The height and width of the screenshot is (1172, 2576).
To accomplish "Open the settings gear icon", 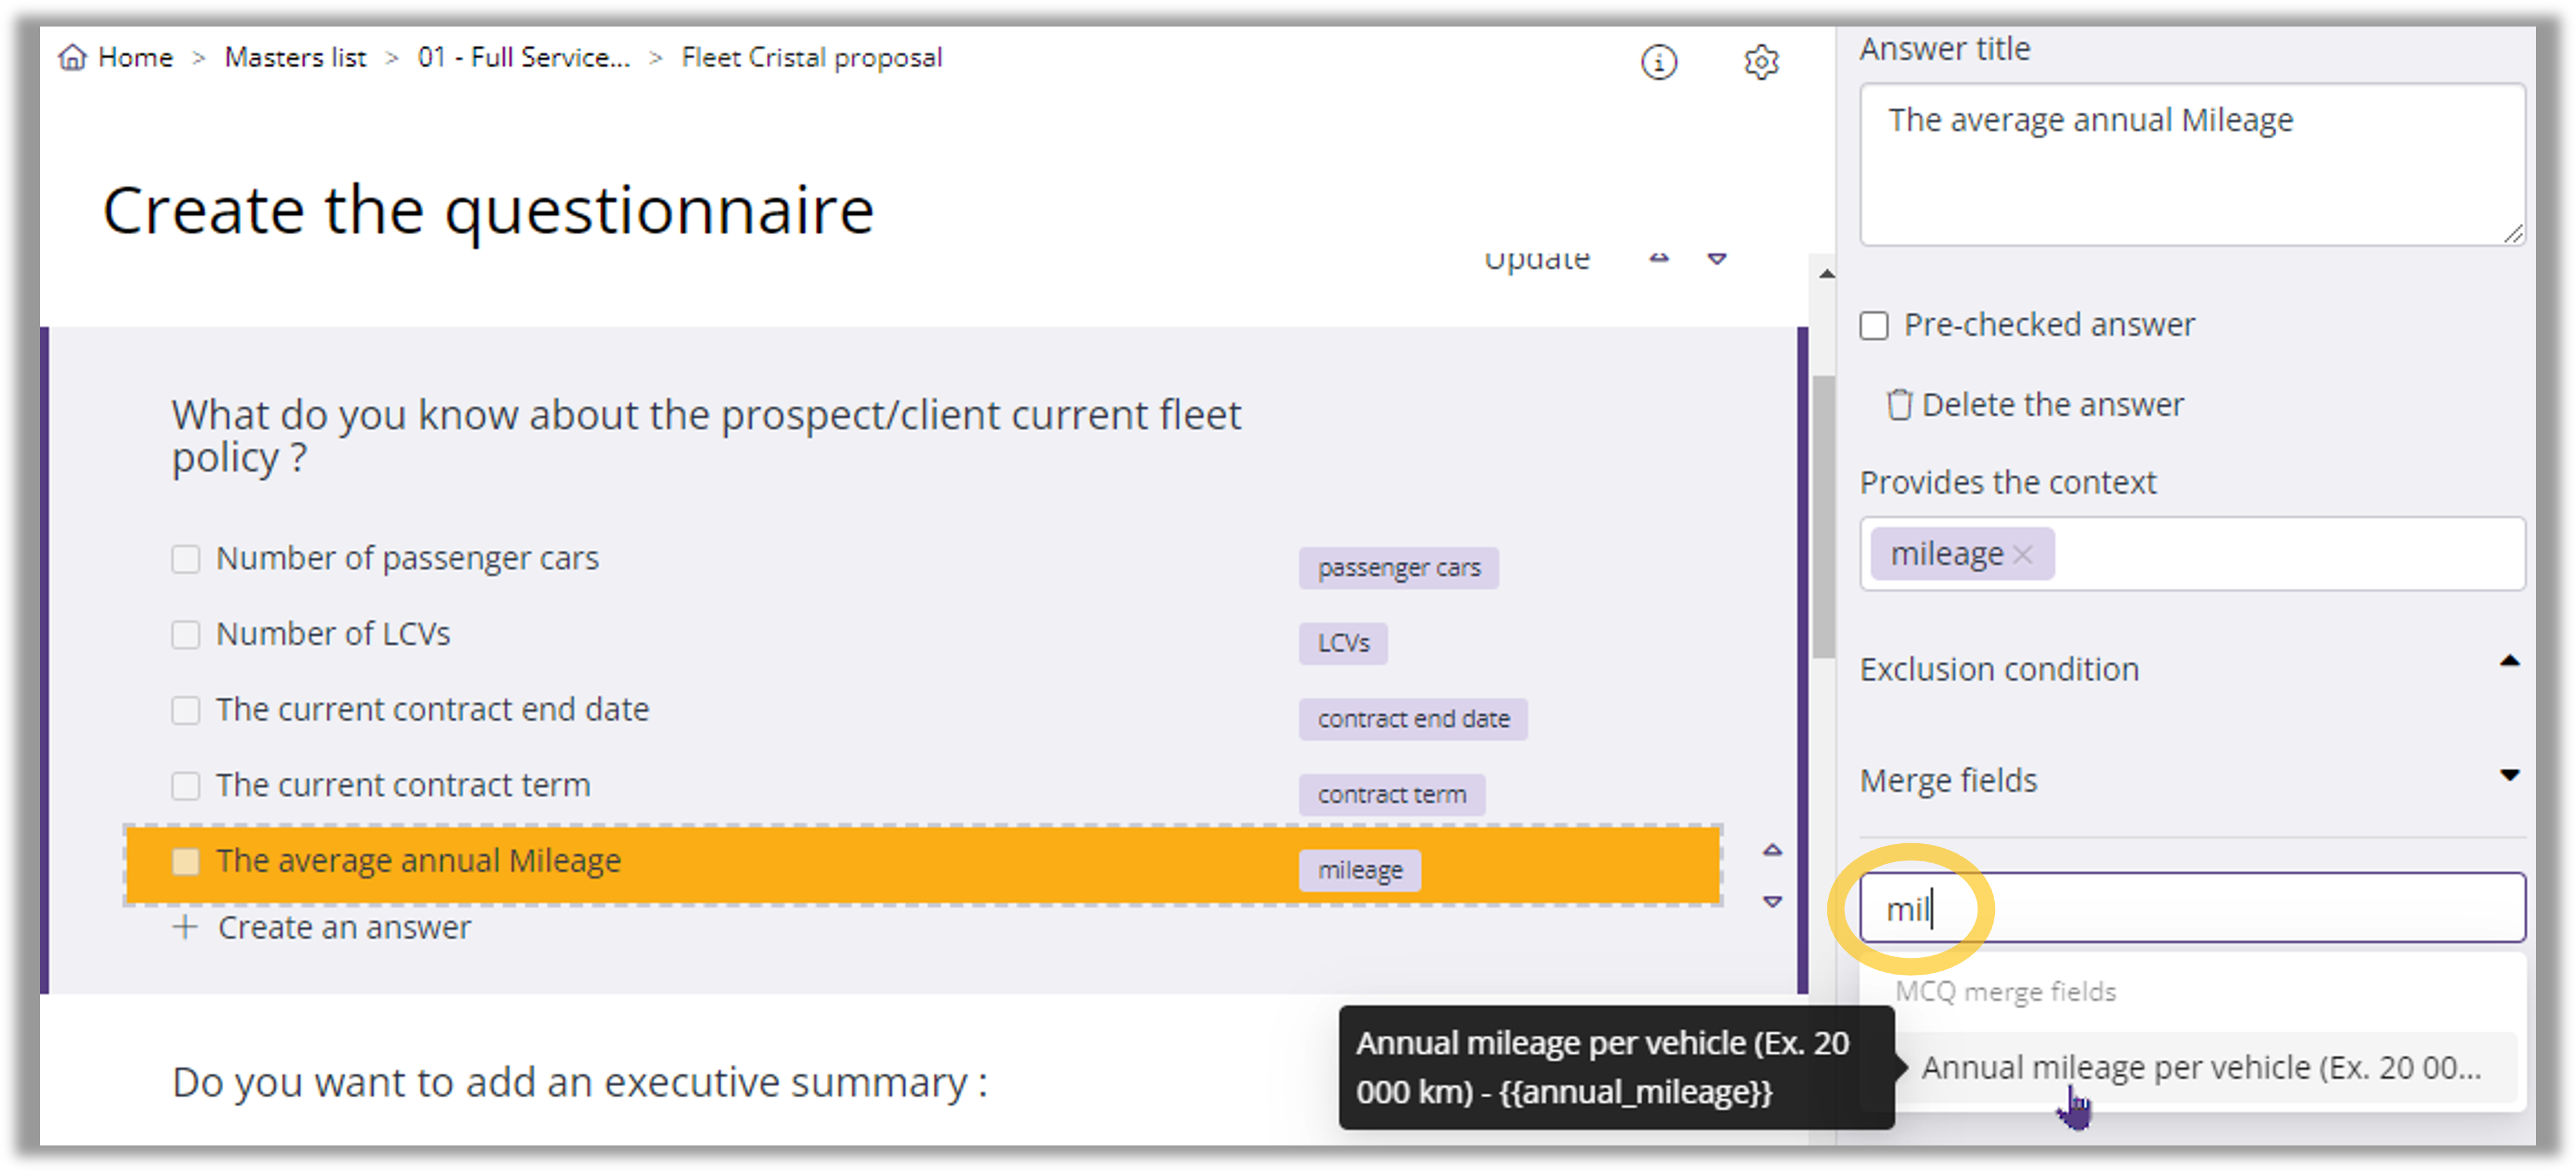I will pos(1762,62).
